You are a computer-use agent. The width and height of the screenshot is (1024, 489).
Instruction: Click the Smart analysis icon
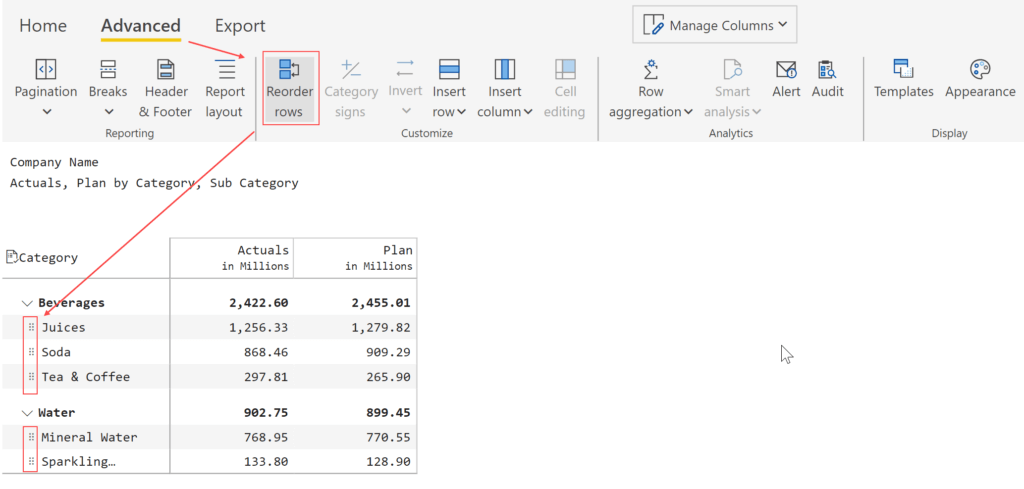click(732, 69)
